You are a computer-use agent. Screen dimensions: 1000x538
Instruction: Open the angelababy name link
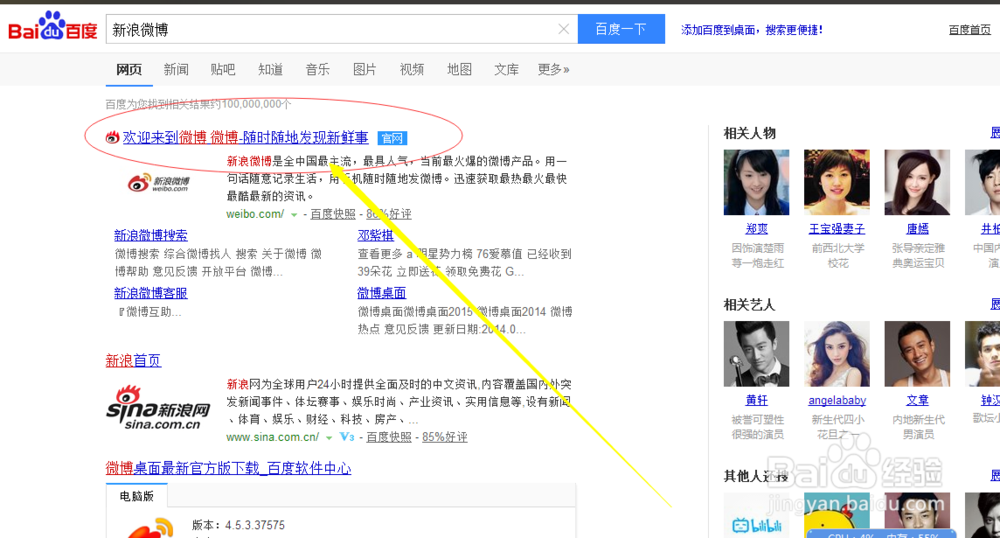[837, 400]
